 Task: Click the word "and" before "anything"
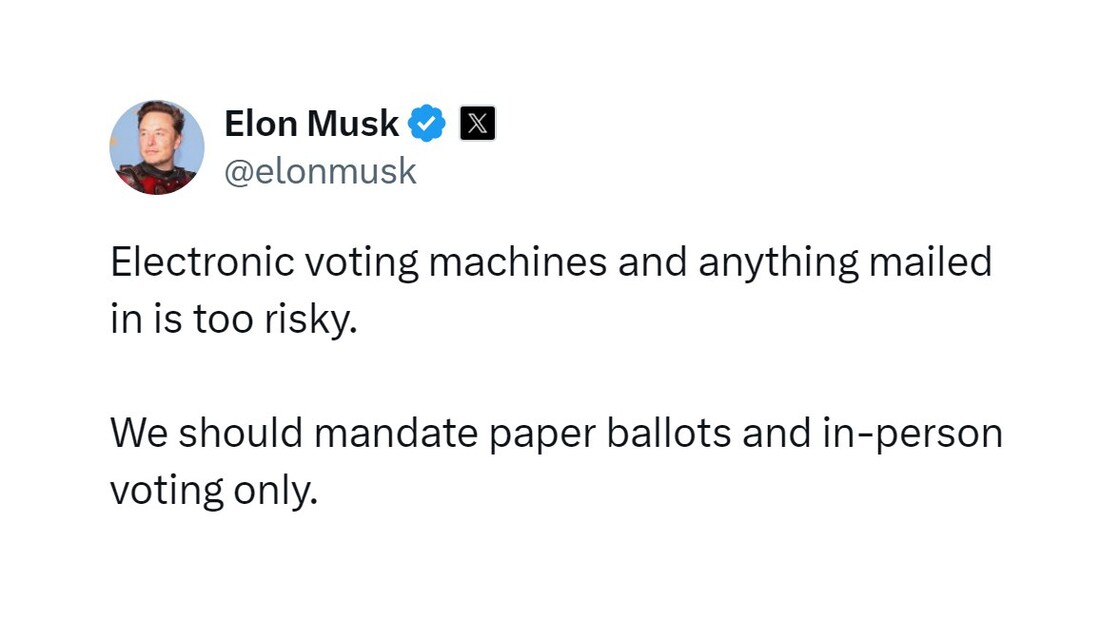pyautogui.click(x=652, y=262)
